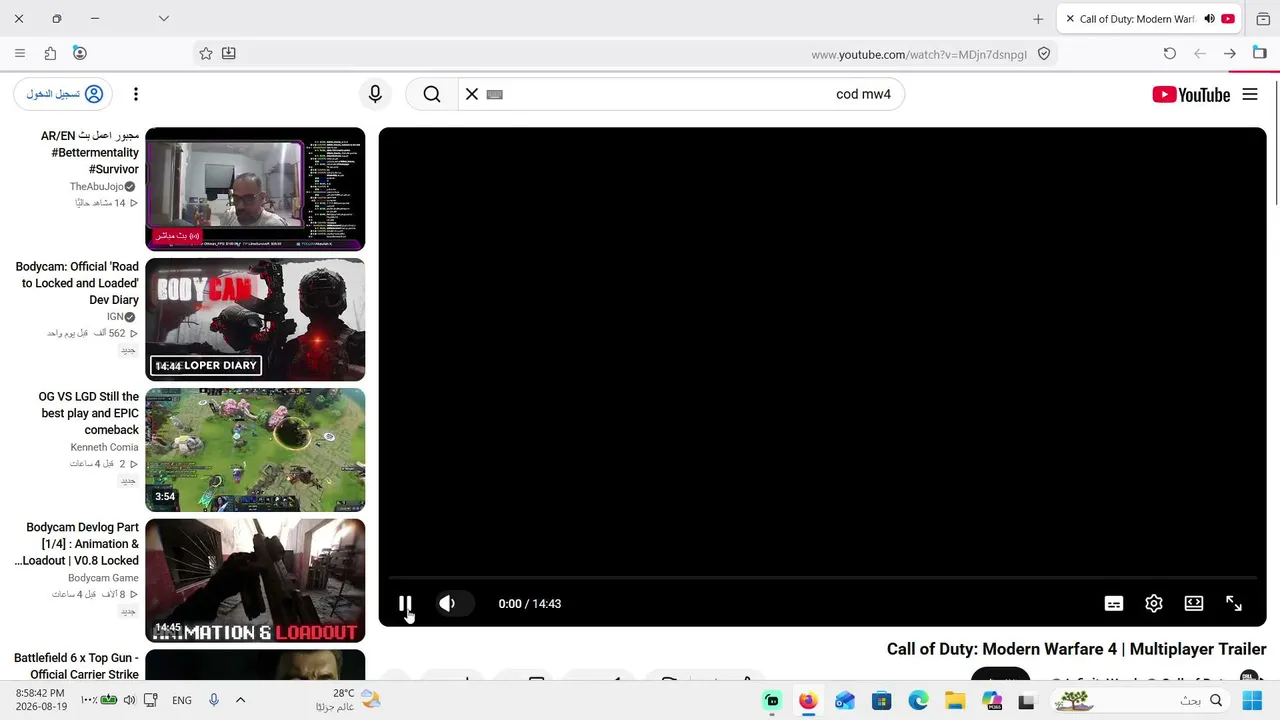This screenshot has width=1280, height=720.
Task: Visit Bodycam Game channel name
Action: (x=103, y=578)
